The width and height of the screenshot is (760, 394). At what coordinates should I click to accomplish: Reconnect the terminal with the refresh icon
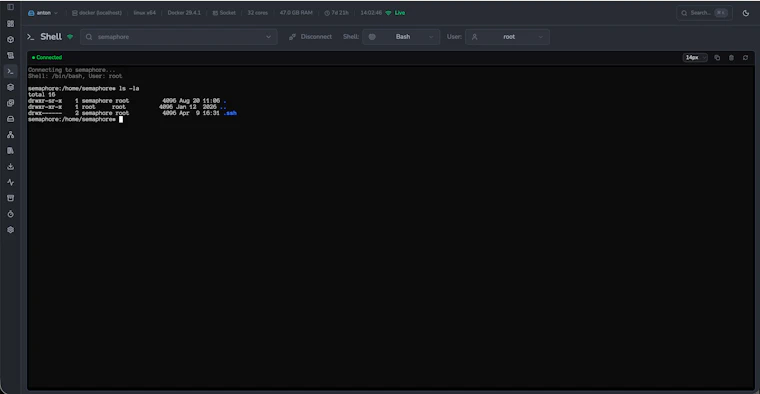coord(745,58)
